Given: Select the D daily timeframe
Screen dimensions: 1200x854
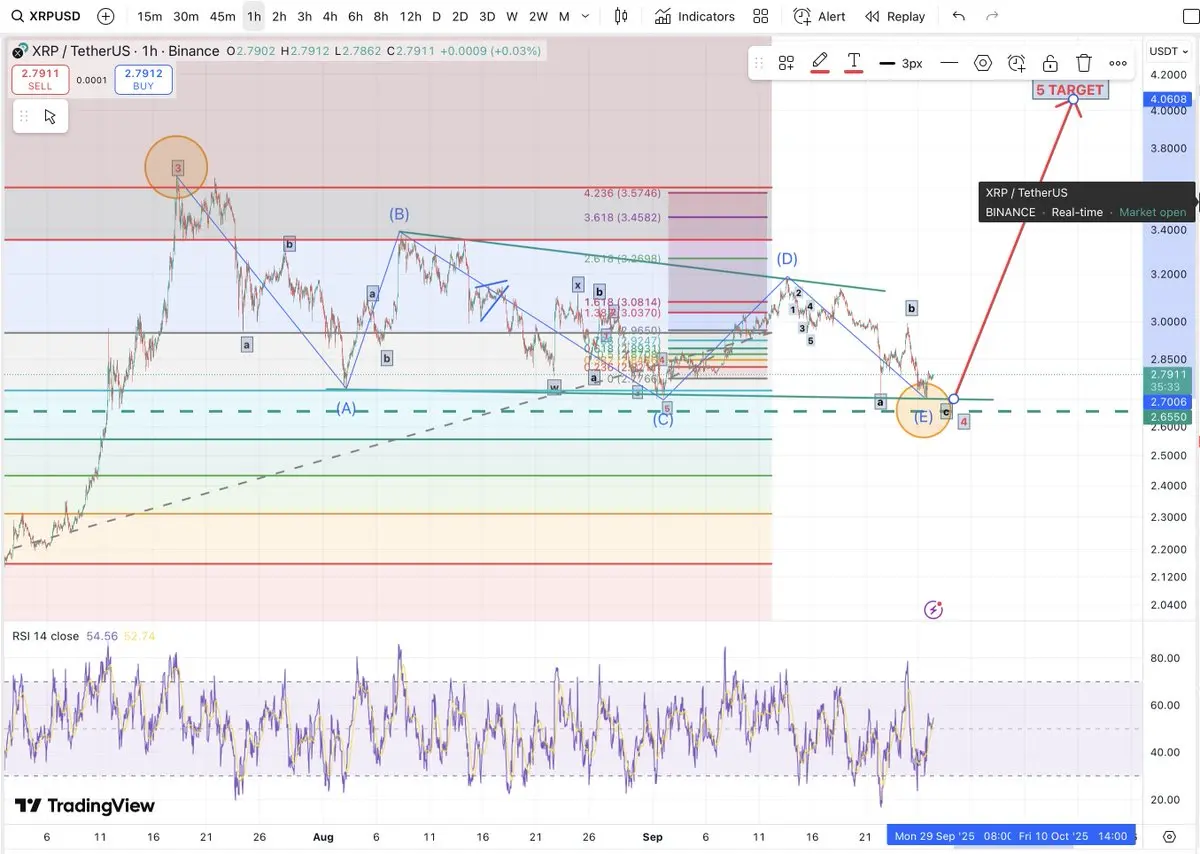Looking at the screenshot, I should click(436, 16).
